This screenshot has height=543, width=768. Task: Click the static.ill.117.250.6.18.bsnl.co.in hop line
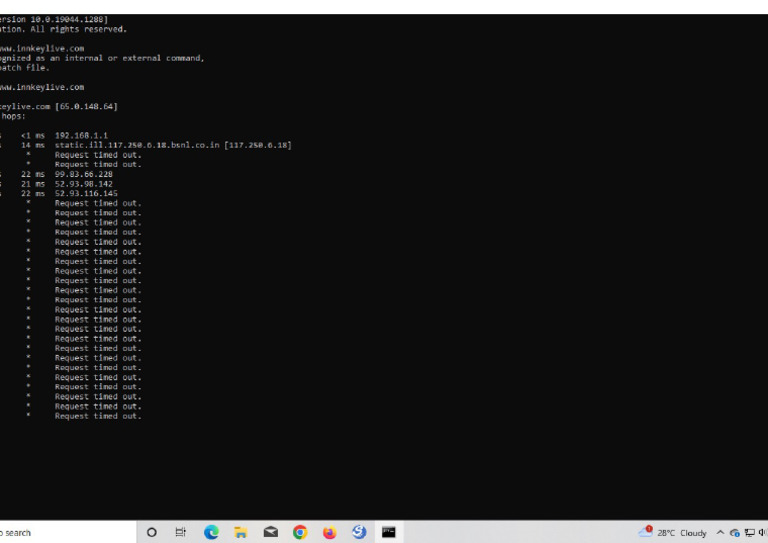173,145
